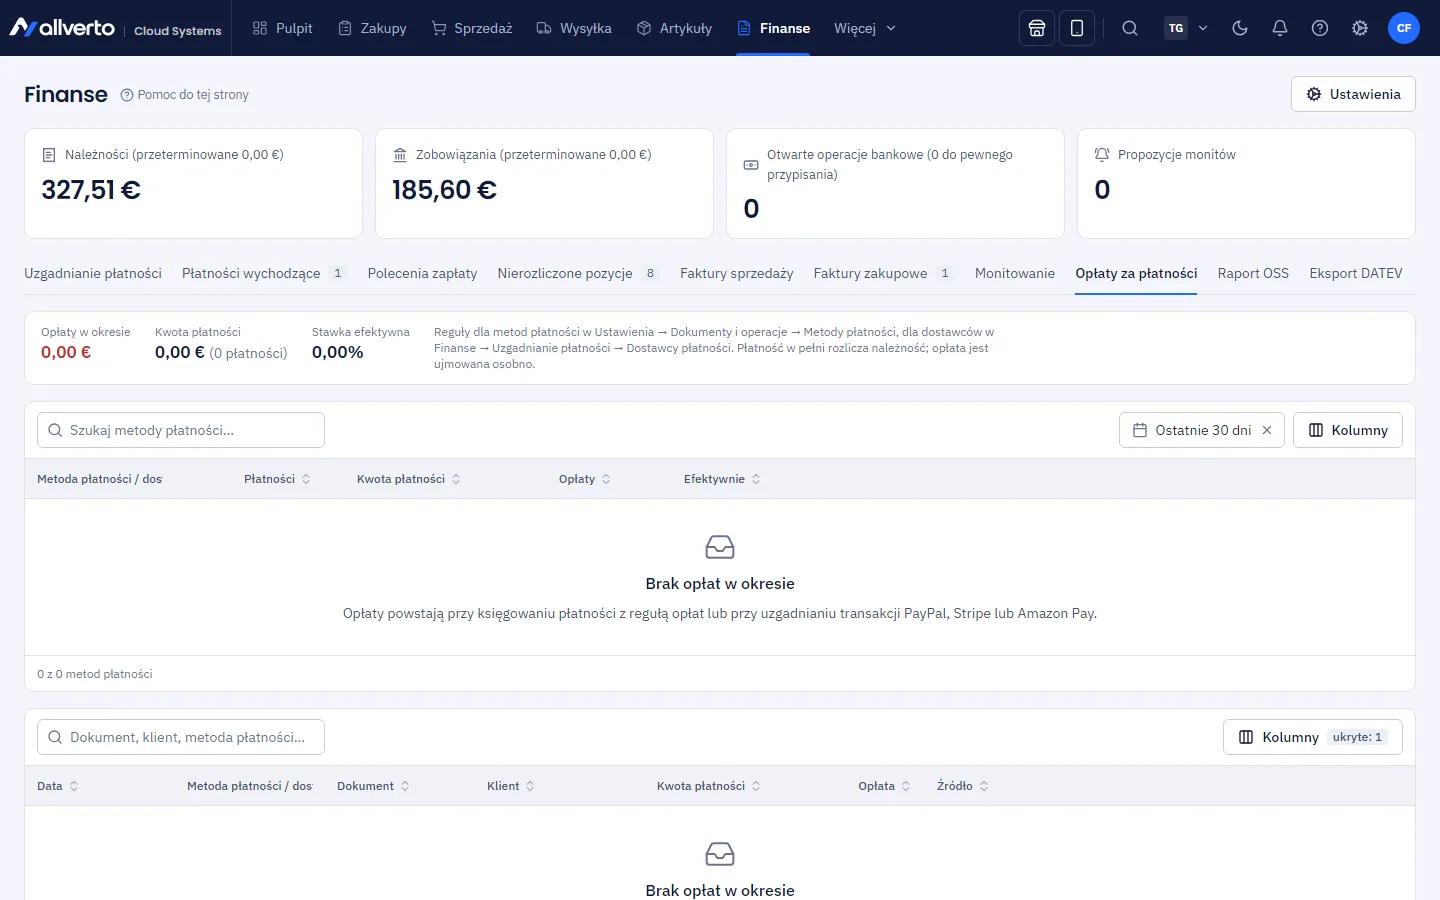1440x900 pixels.
Task: Clear the Ostatnie 30 dni filter
Action: (x=1267, y=430)
